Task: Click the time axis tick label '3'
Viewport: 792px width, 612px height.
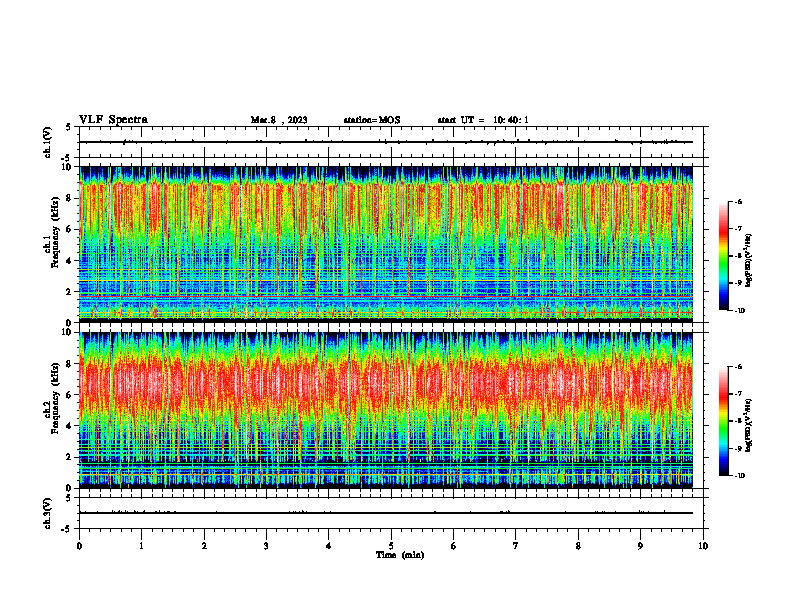Action: (266, 546)
